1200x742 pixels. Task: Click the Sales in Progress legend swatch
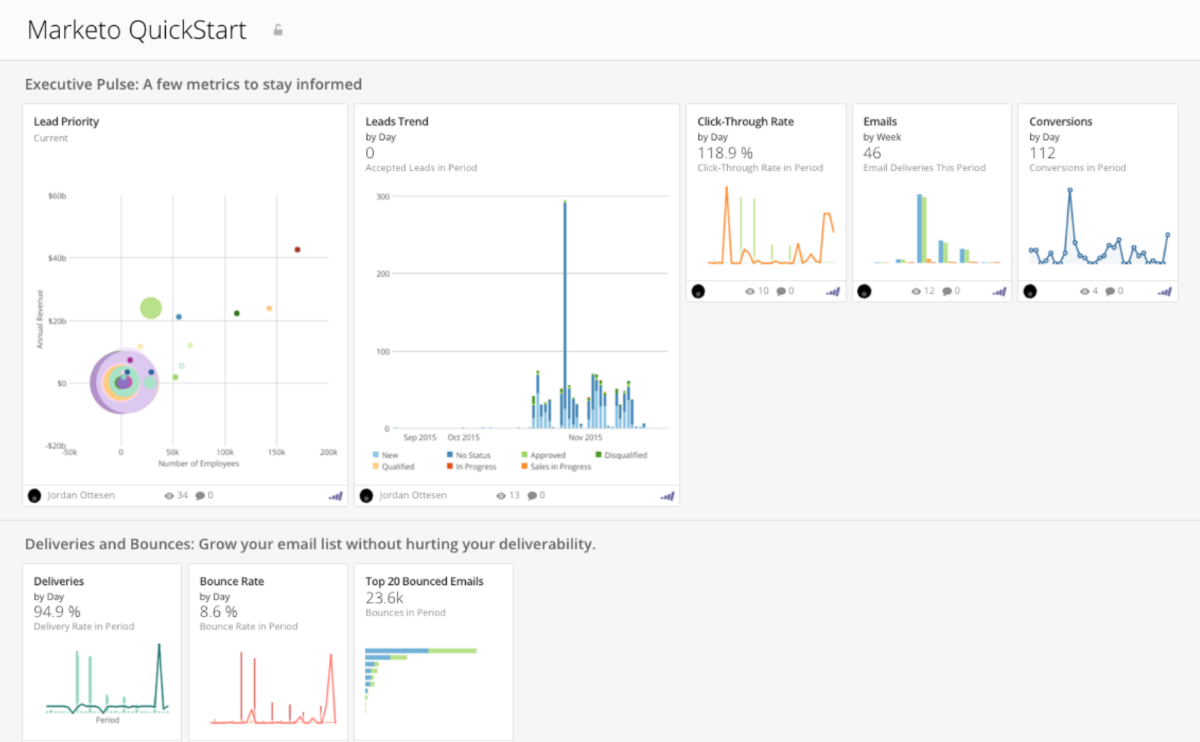[524, 466]
